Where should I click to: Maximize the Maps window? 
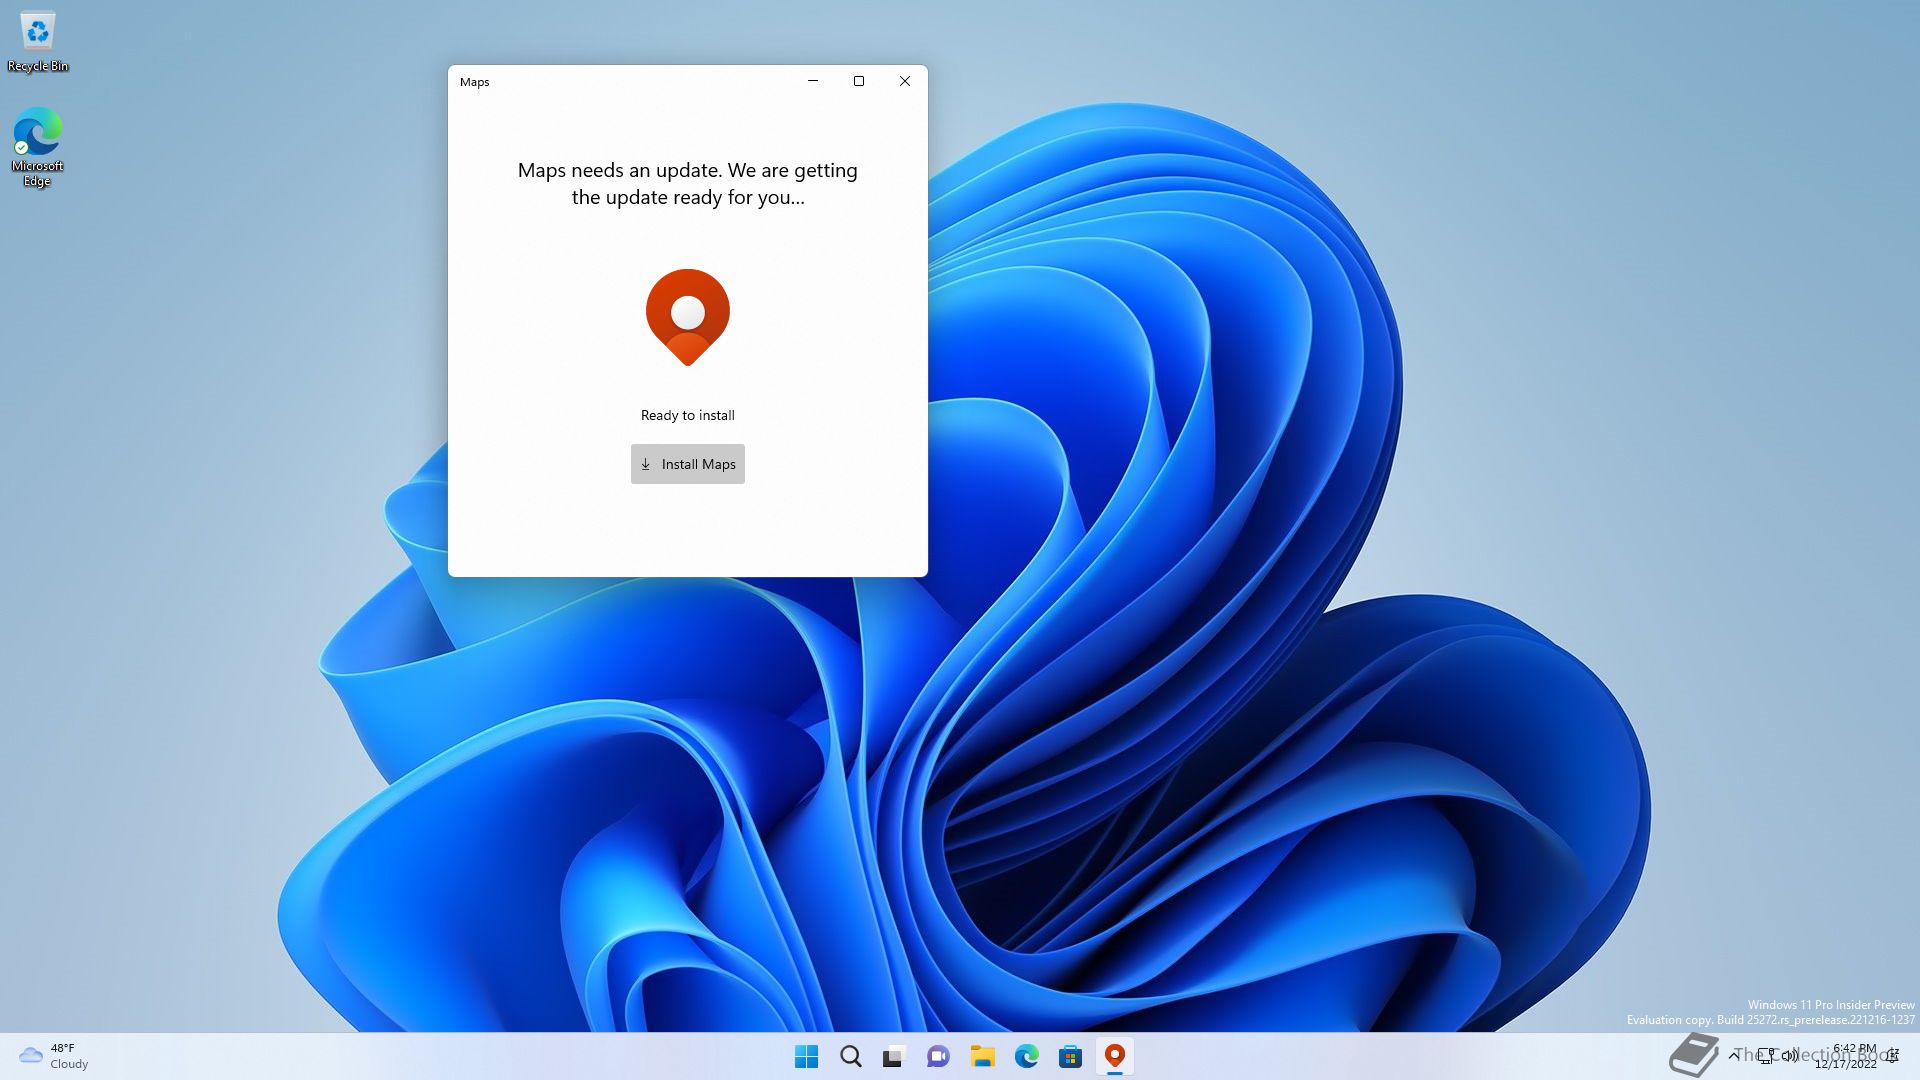858,81
